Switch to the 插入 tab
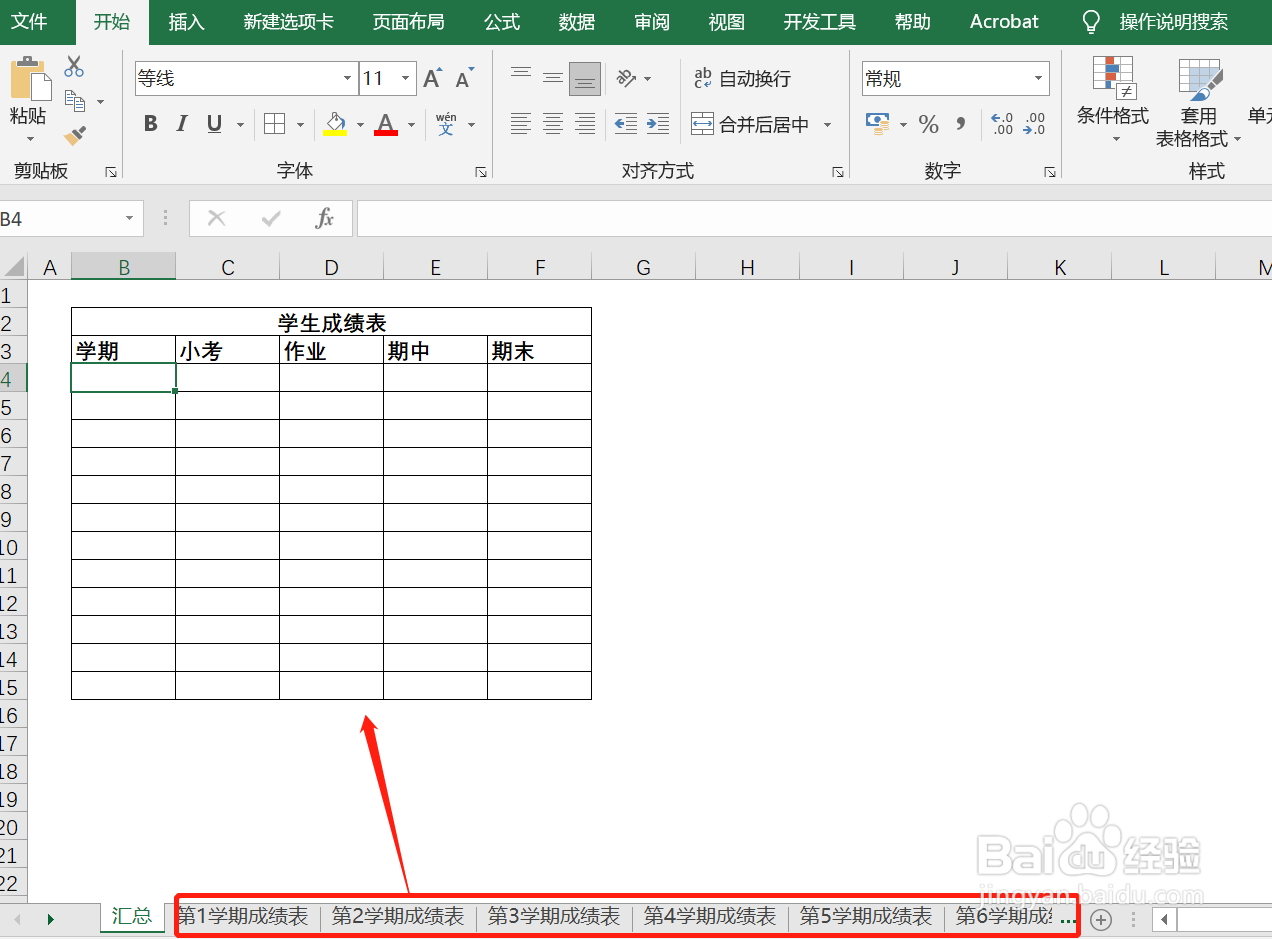This screenshot has height=939, width=1272. 186,22
